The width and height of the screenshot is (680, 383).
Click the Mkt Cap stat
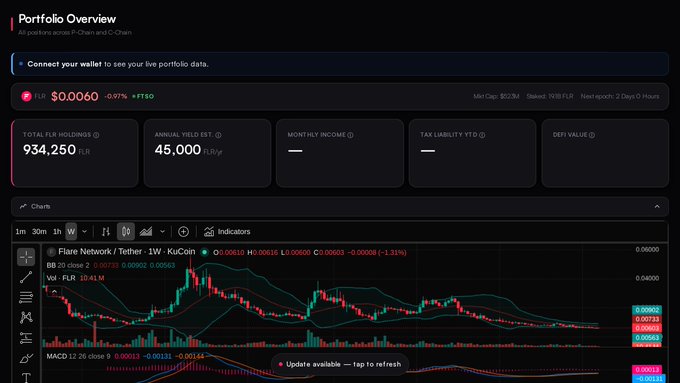(496, 96)
